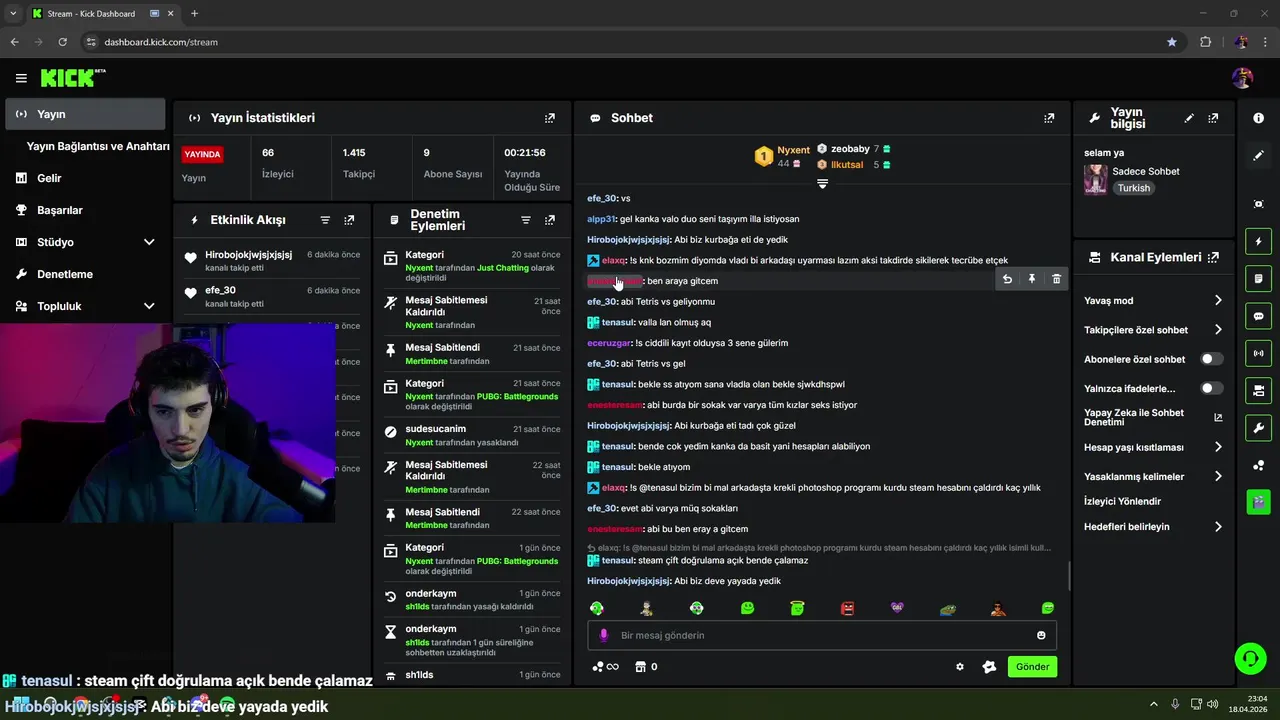Screen dimensions: 1280x720
Task: Open chat settings gear icon
Action: (x=960, y=667)
